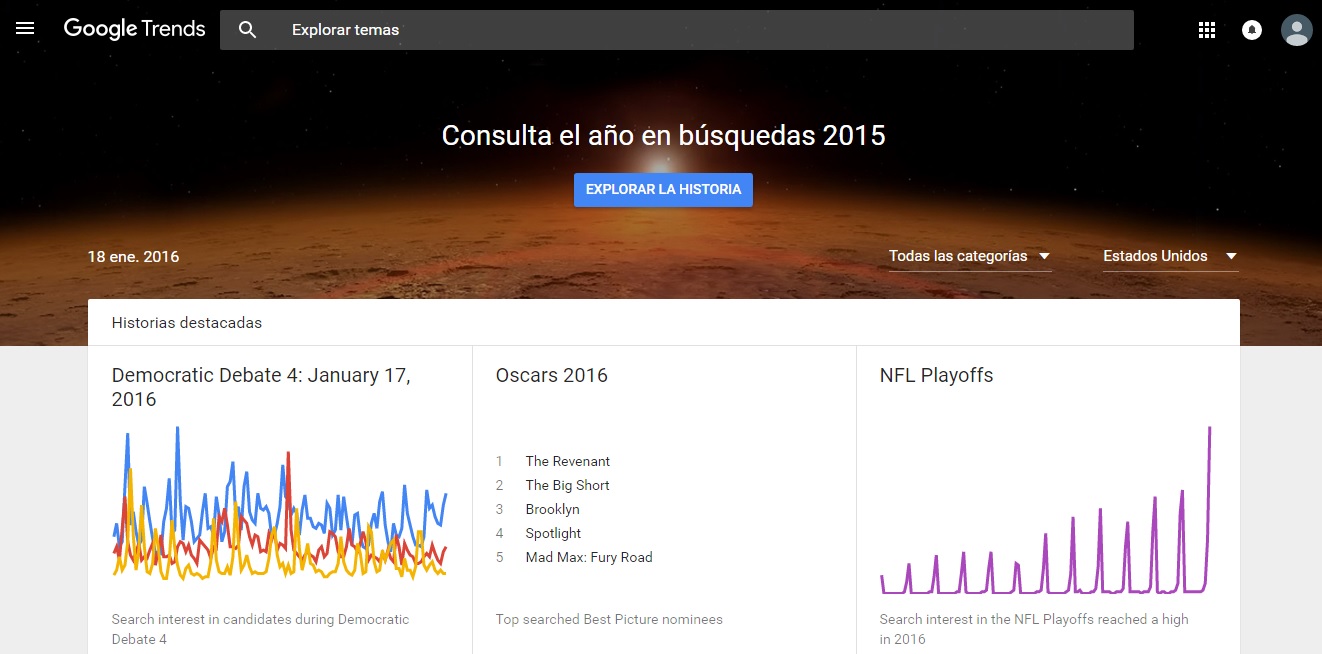
Task: Open the NFL Playoffs story title
Action: (x=936, y=376)
